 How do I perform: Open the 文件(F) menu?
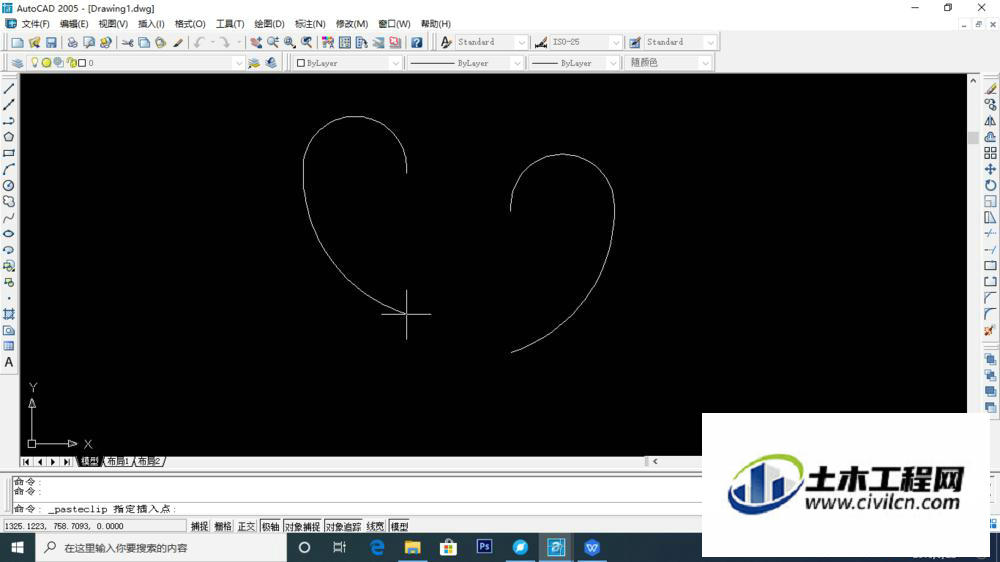coord(35,24)
